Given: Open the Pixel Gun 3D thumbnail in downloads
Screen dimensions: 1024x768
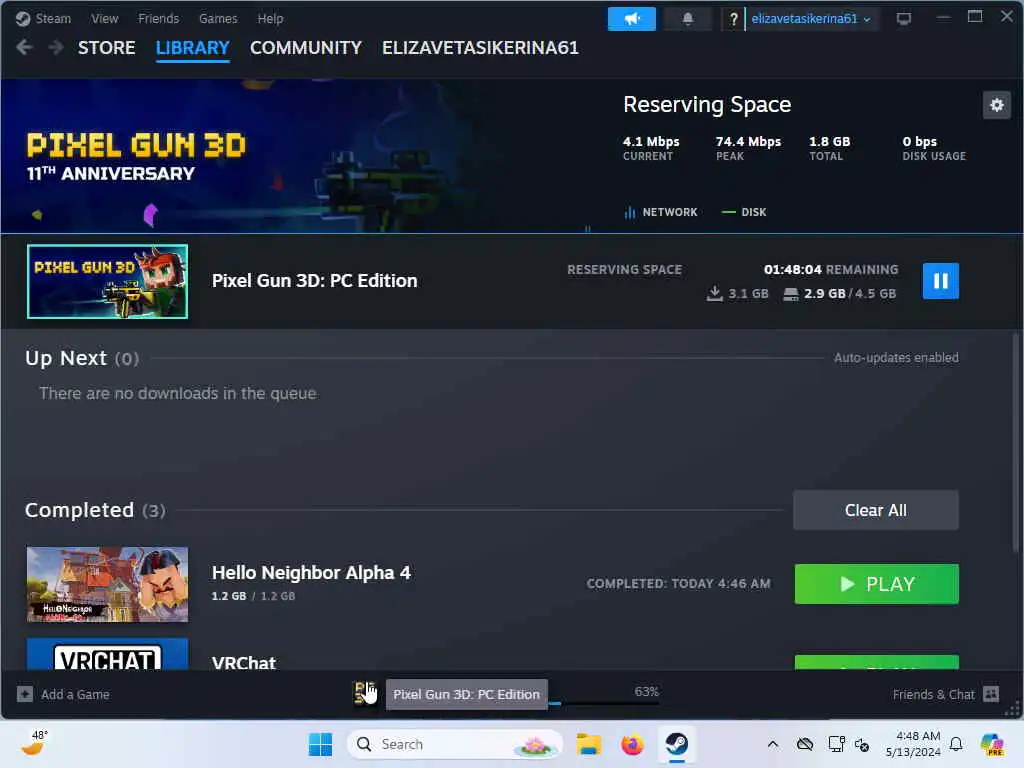Looking at the screenshot, I should coord(108,281).
